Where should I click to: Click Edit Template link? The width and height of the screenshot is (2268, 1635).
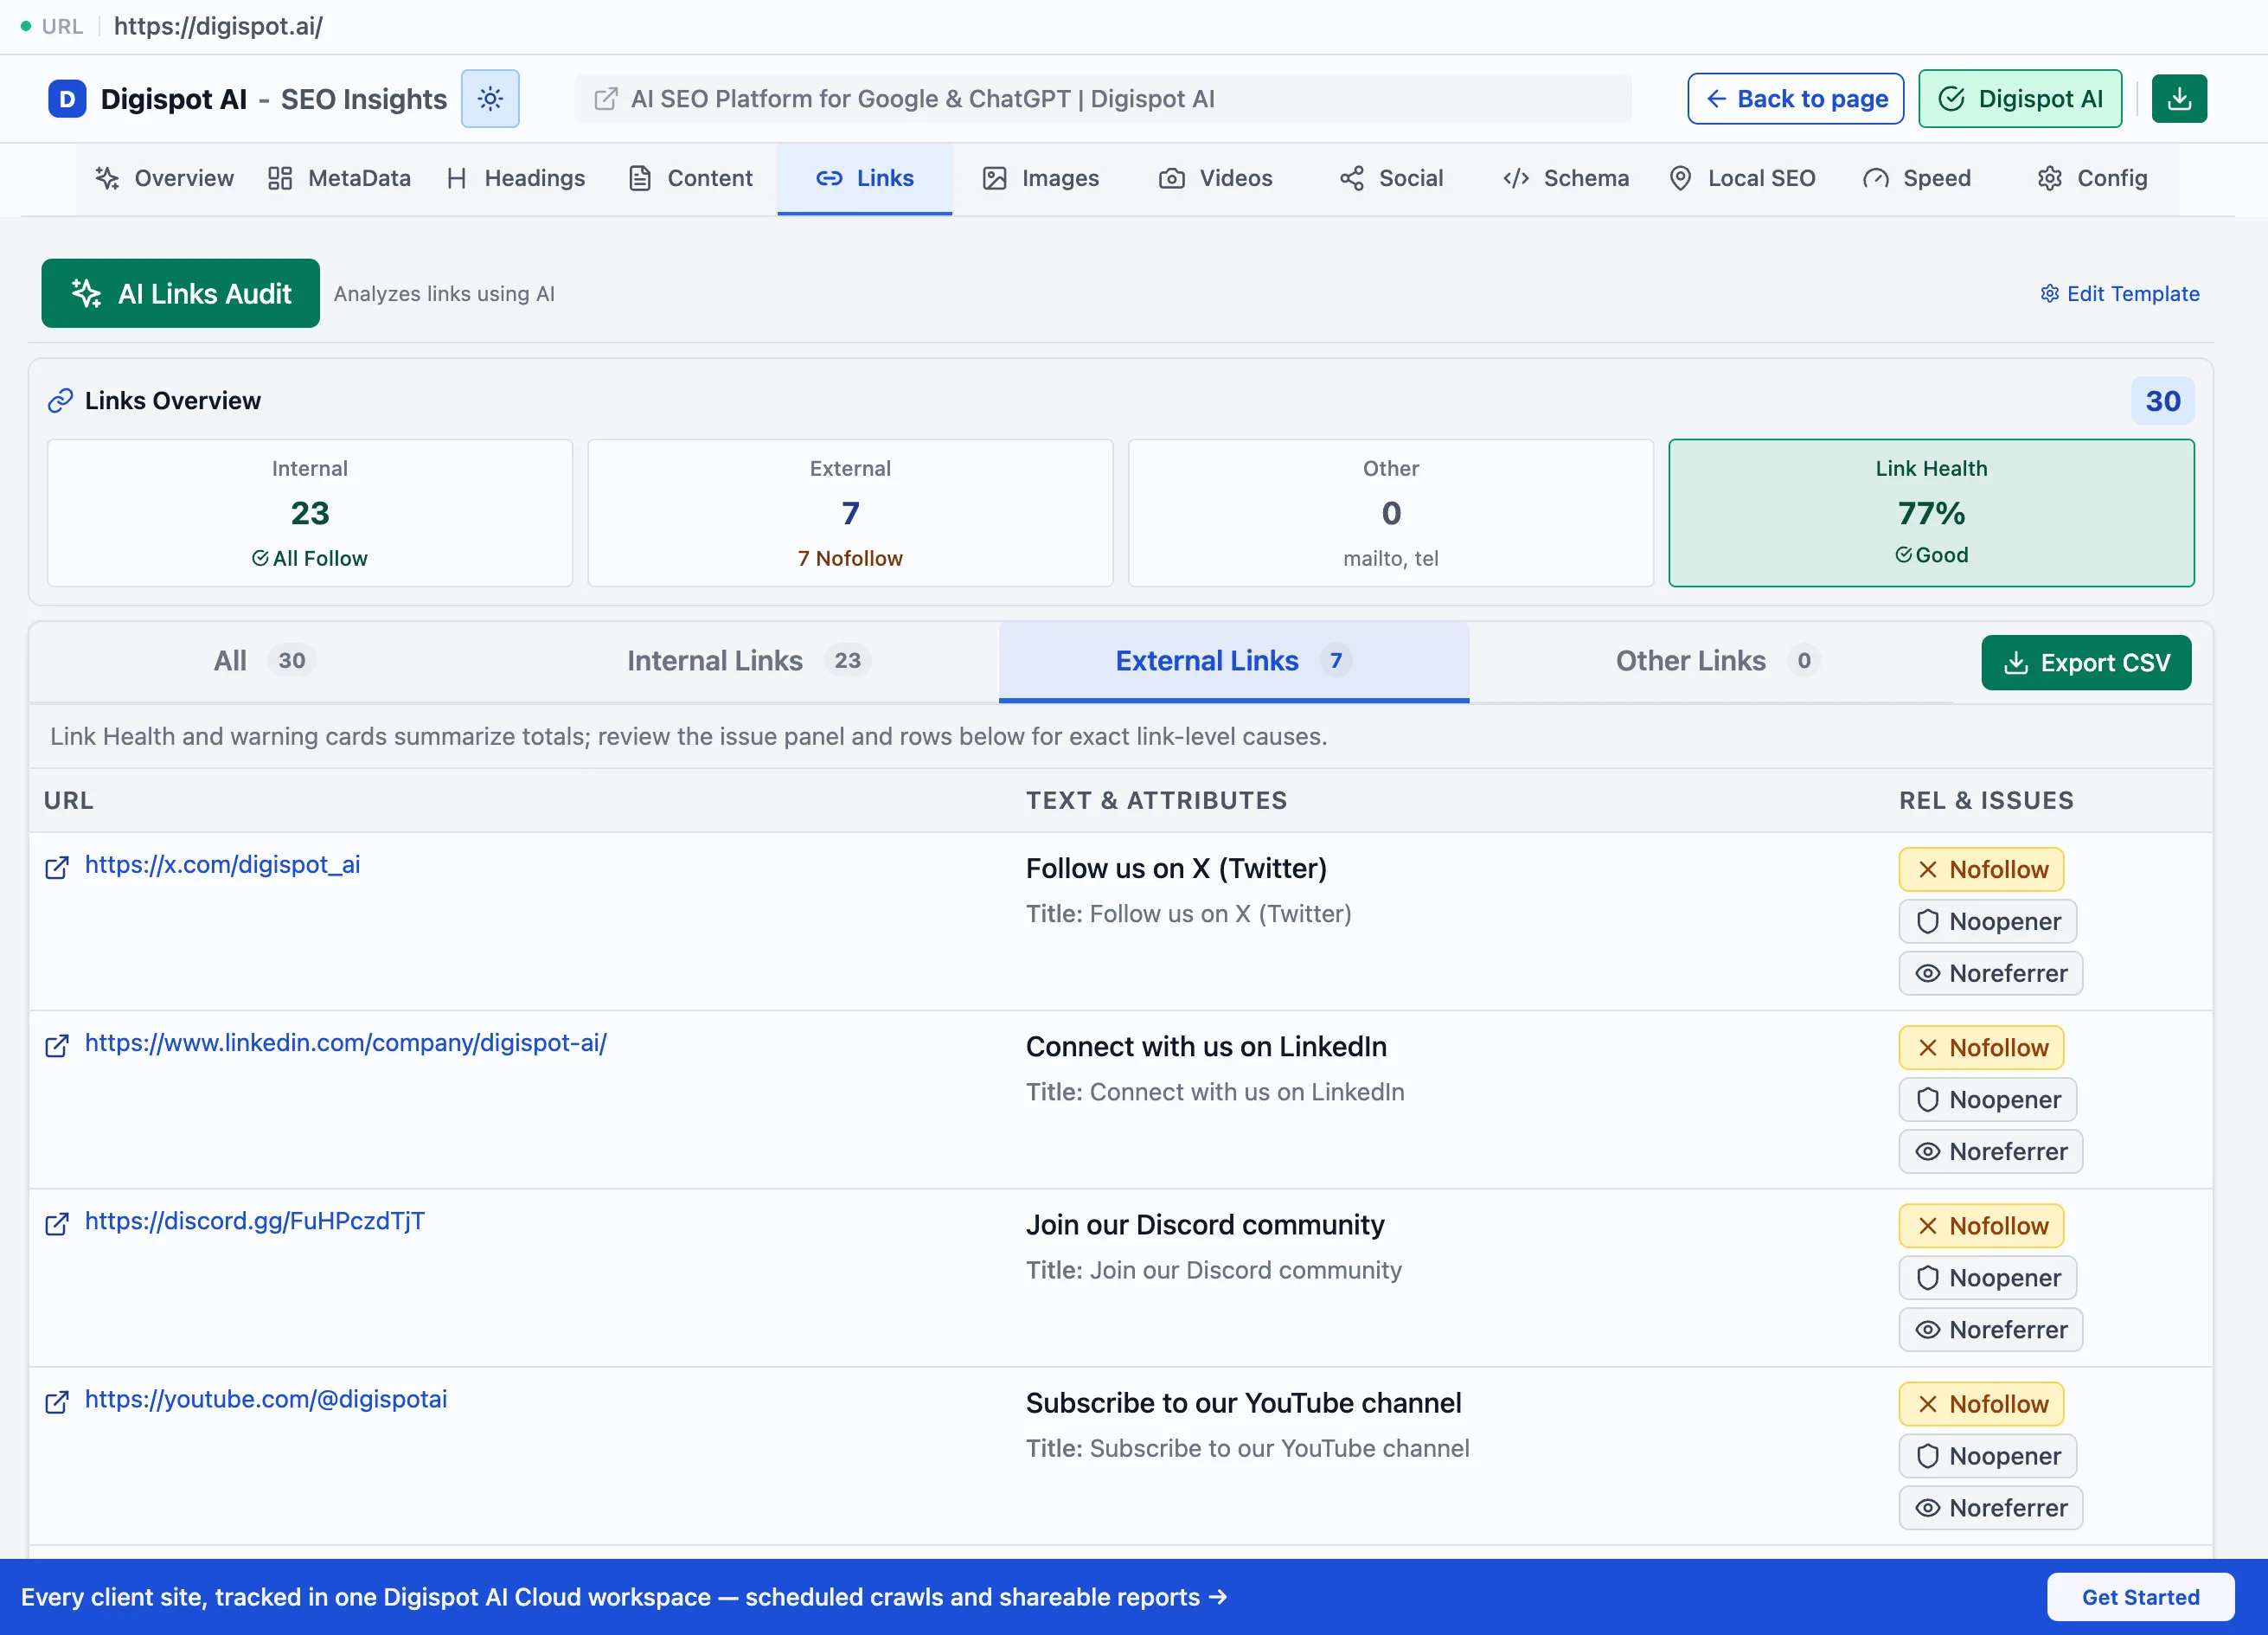click(x=2119, y=293)
